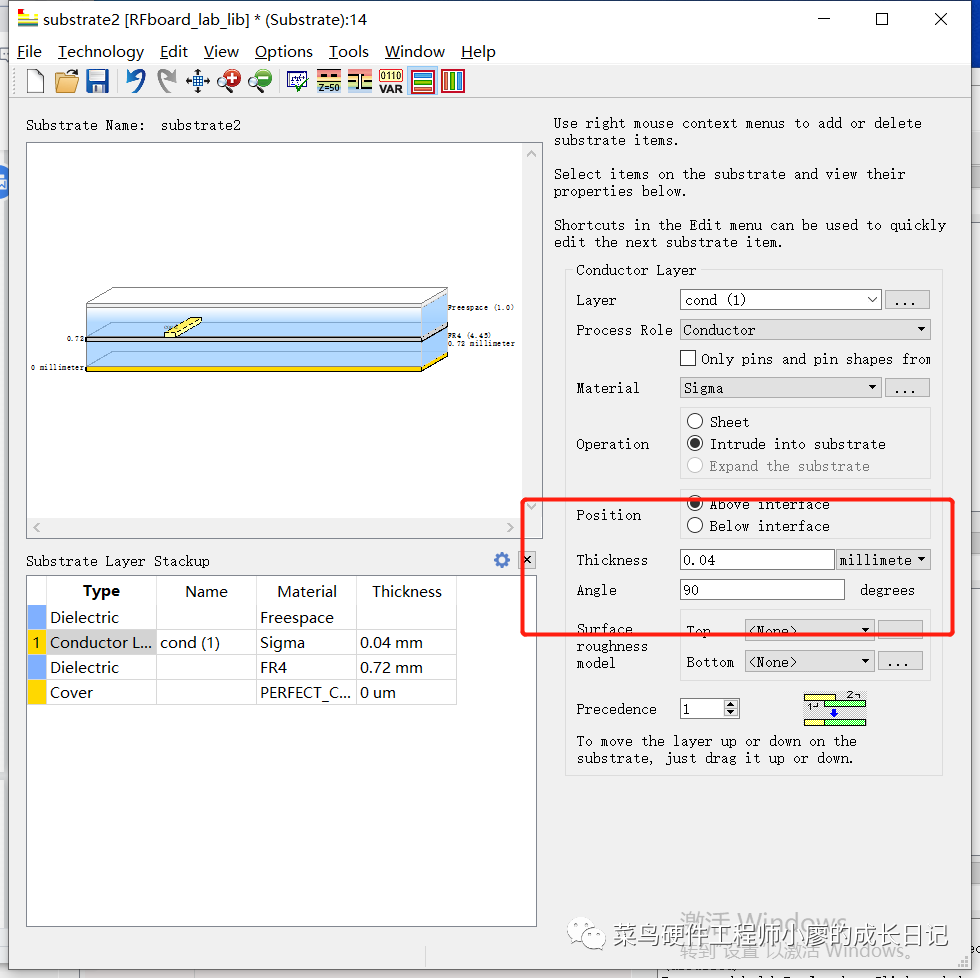This screenshot has width=980, height=978.
Task: Select the Freespace Dielectric row
Action: (242, 617)
